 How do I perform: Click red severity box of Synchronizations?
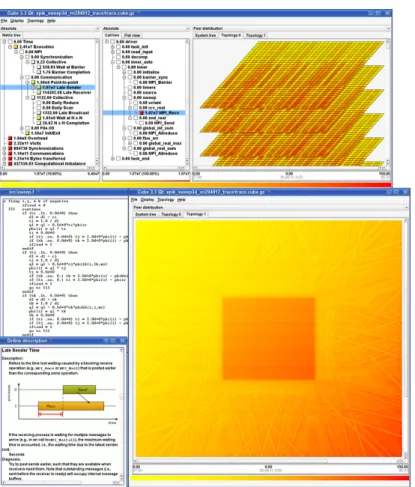[x=10, y=148]
